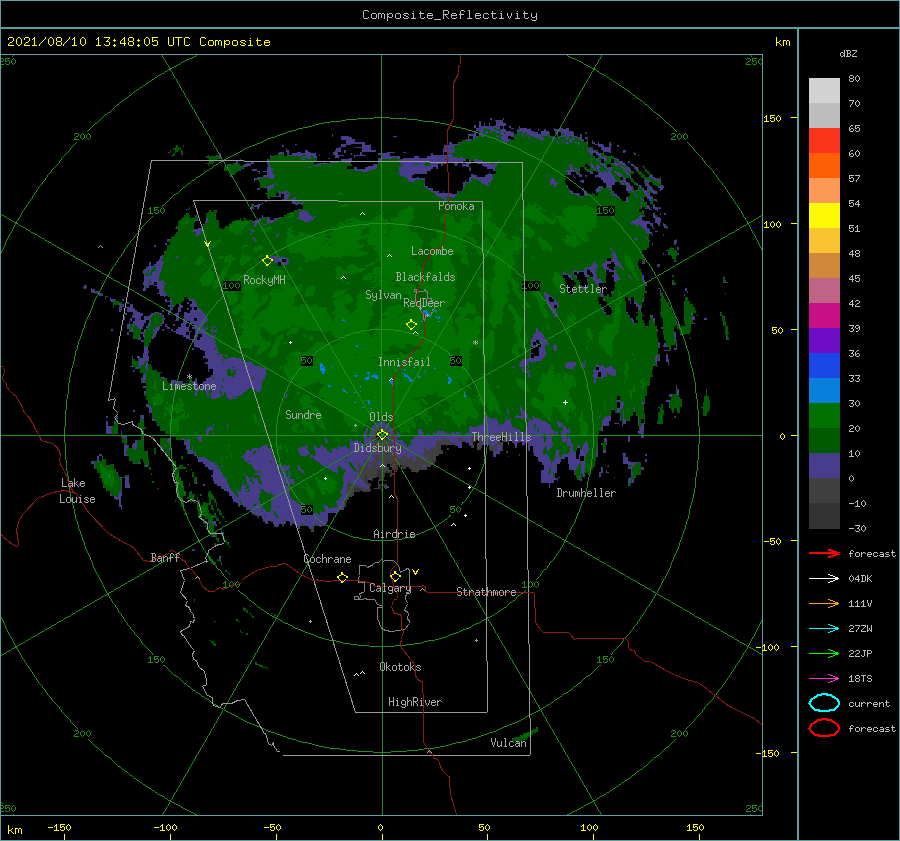Click the Blackfalds label on map
The image size is (900, 841).
point(425,277)
